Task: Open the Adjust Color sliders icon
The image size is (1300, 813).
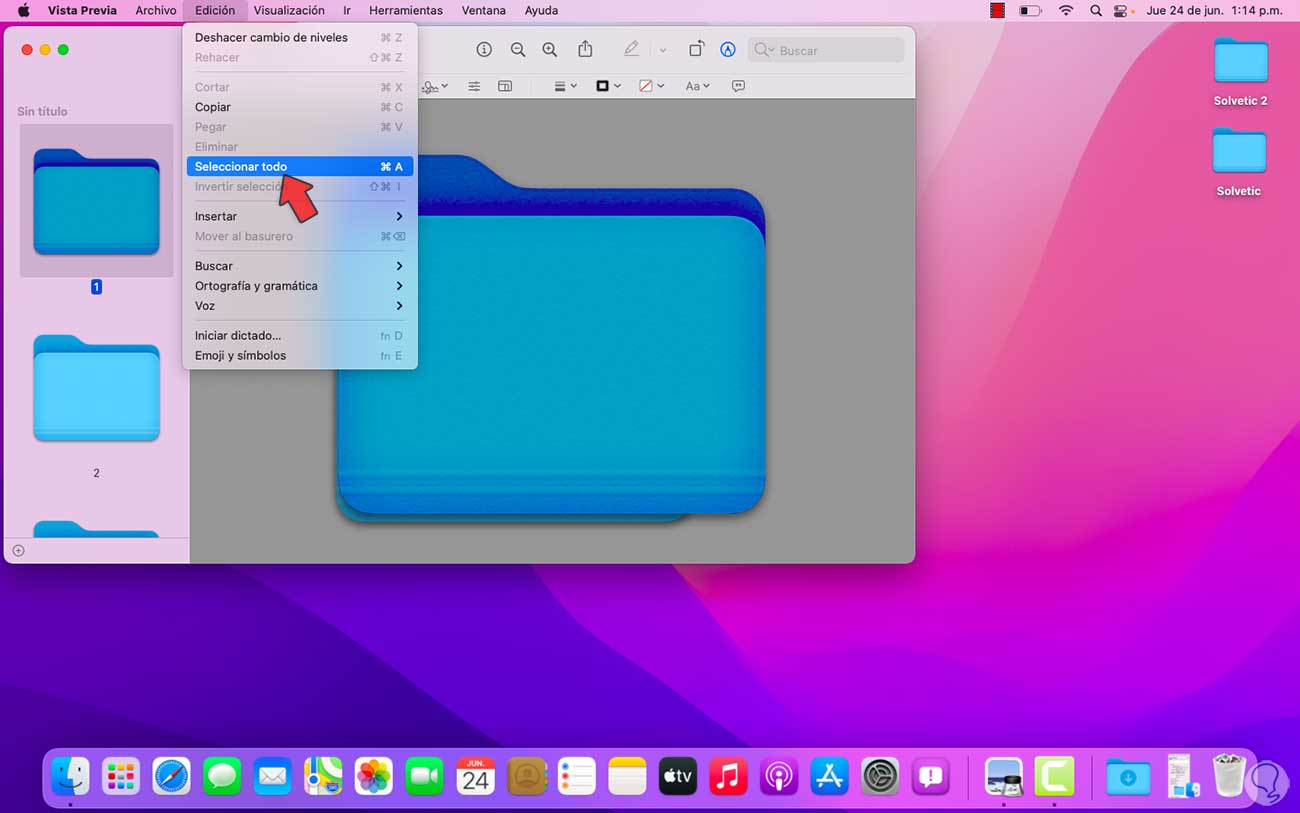Action: point(474,87)
